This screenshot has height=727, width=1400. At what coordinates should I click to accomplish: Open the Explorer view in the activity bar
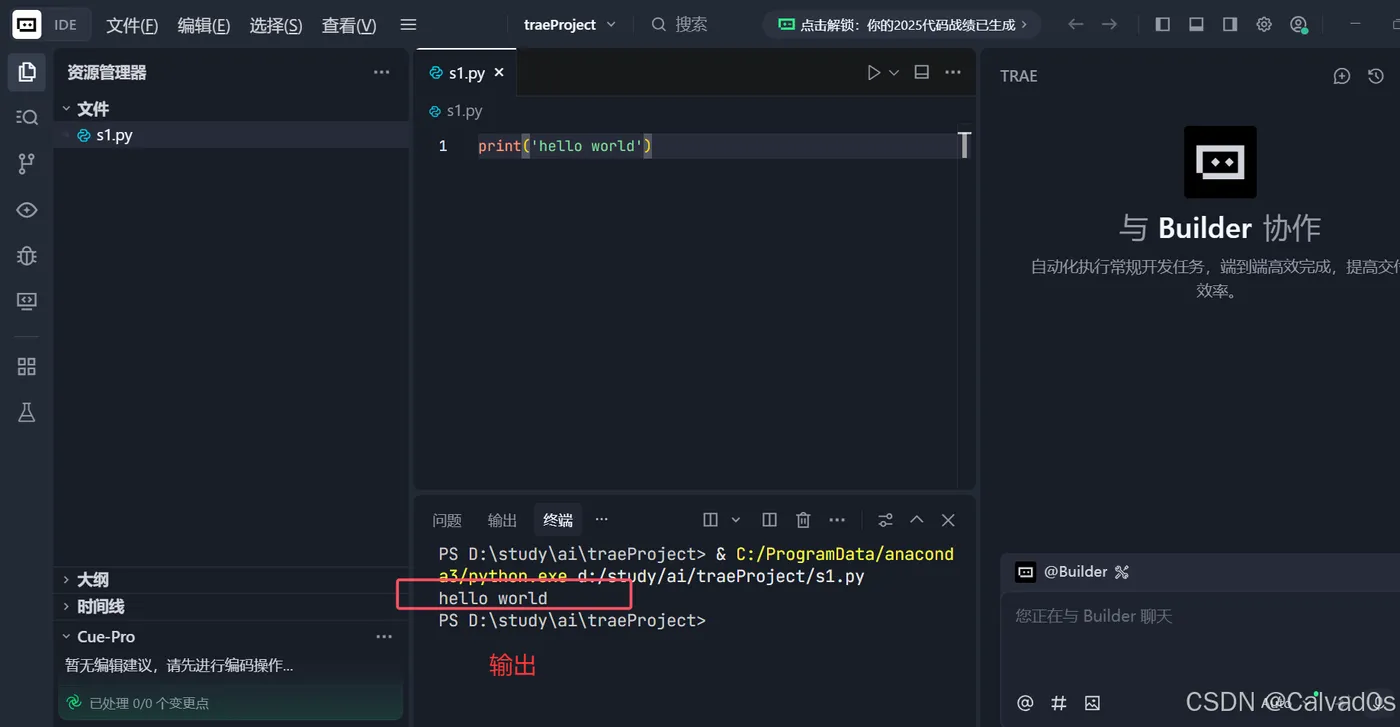click(x=27, y=72)
